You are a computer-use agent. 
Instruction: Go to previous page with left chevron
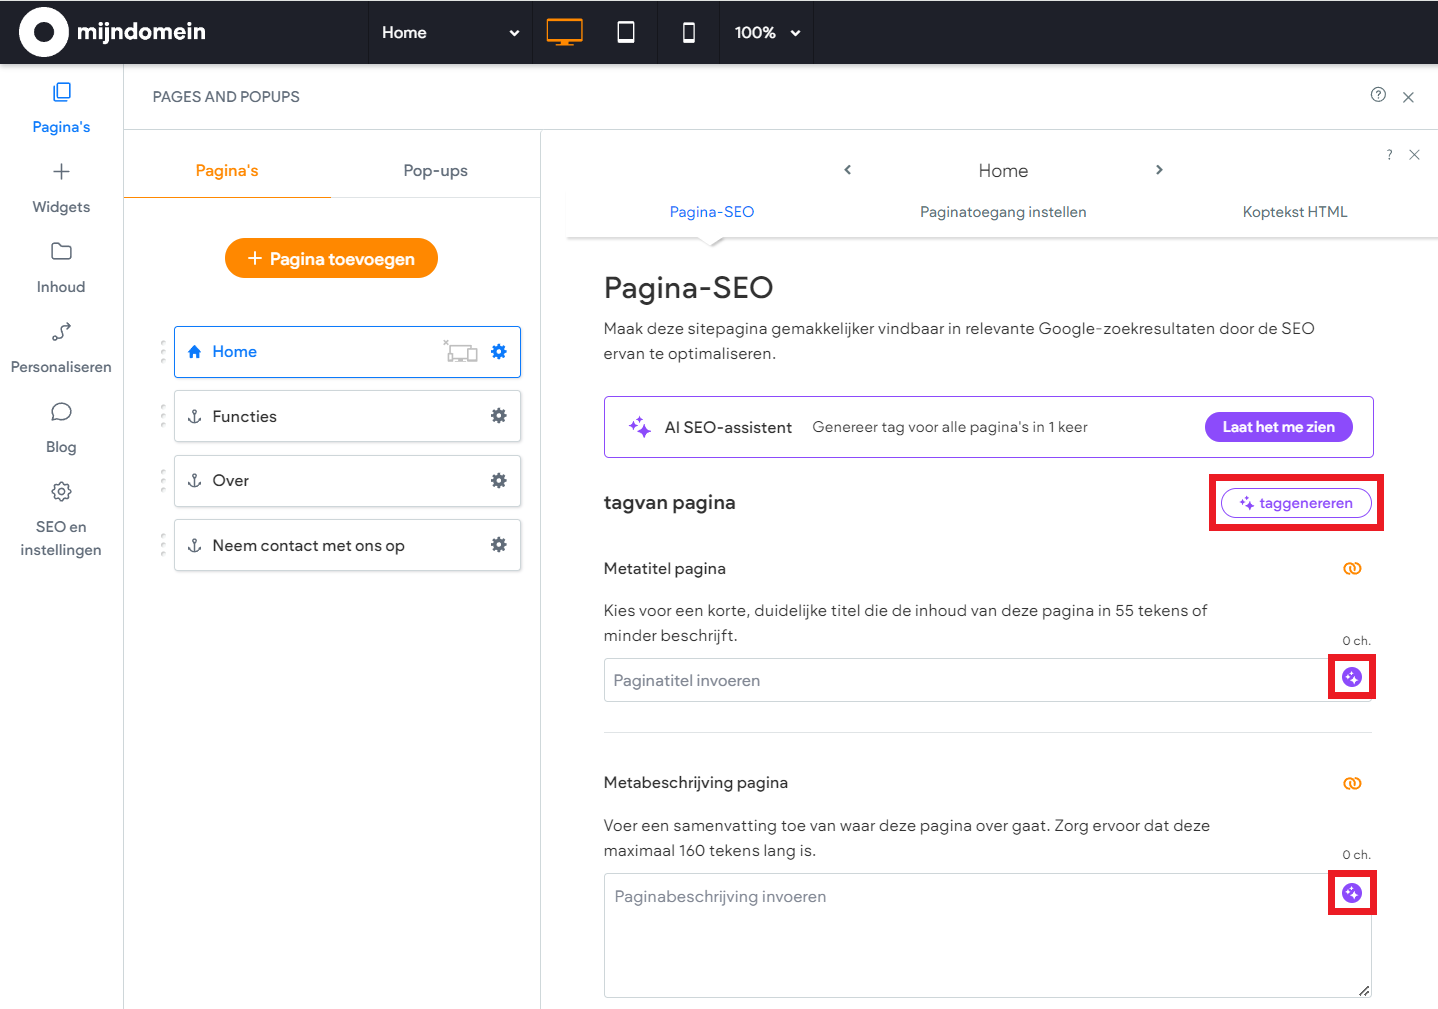point(848,170)
